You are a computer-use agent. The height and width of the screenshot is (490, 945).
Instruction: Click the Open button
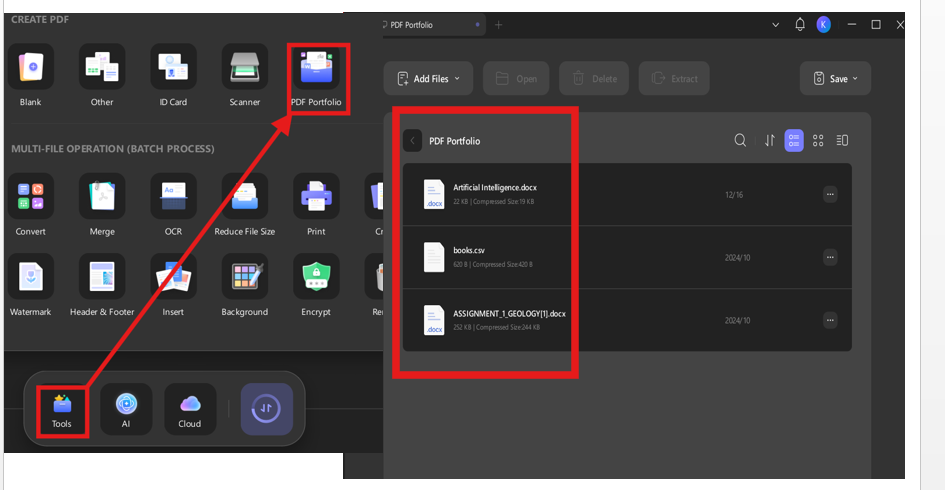pyautogui.click(x=516, y=78)
